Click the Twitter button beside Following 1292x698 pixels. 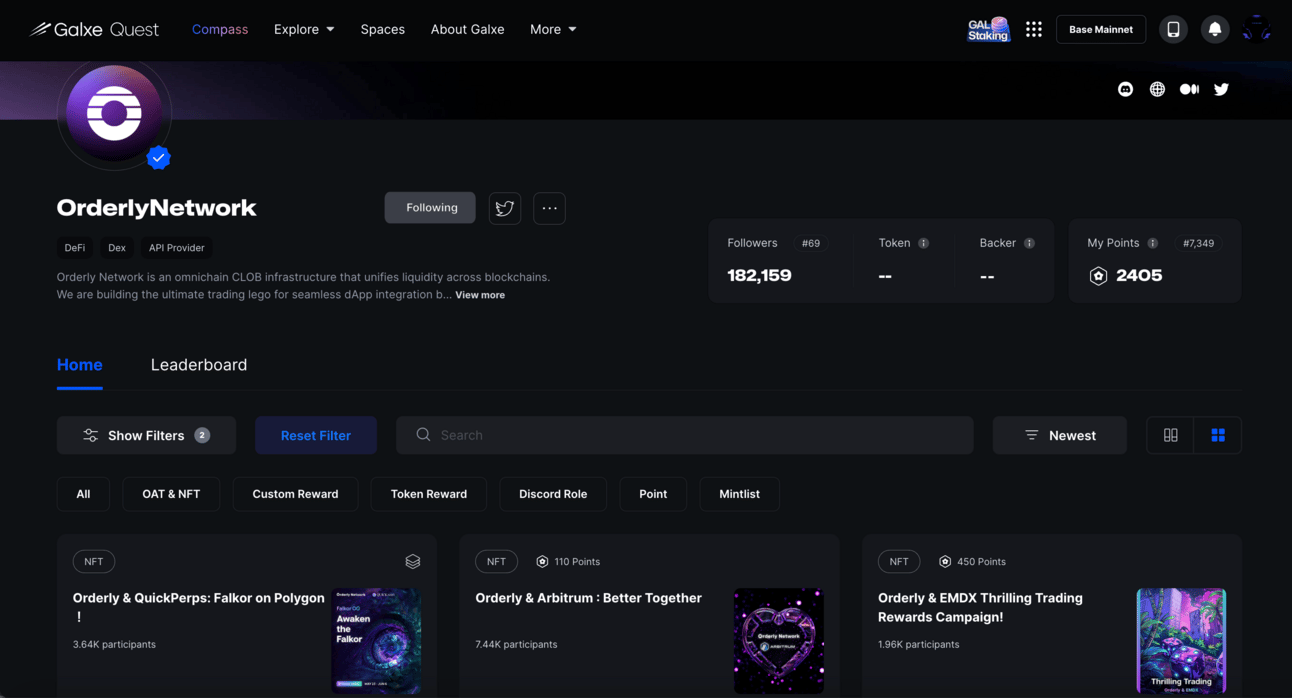point(505,208)
